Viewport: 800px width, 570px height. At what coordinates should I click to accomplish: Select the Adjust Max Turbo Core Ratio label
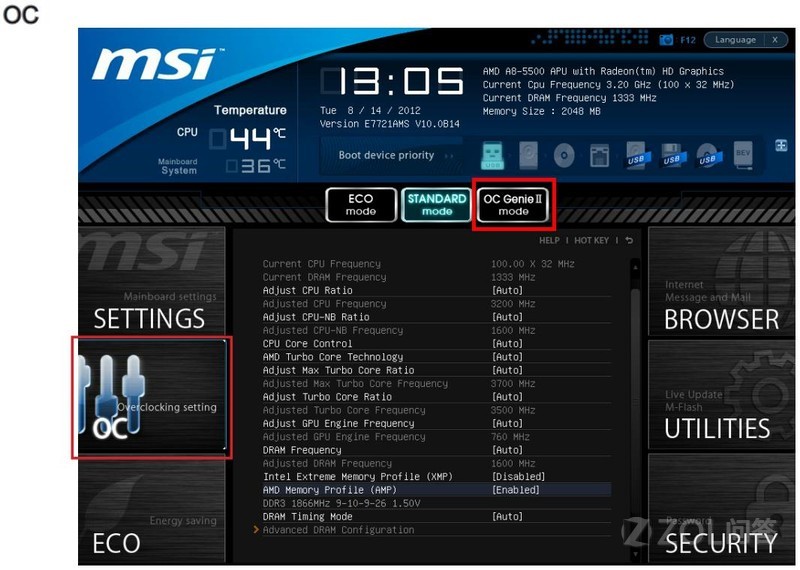point(338,370)
